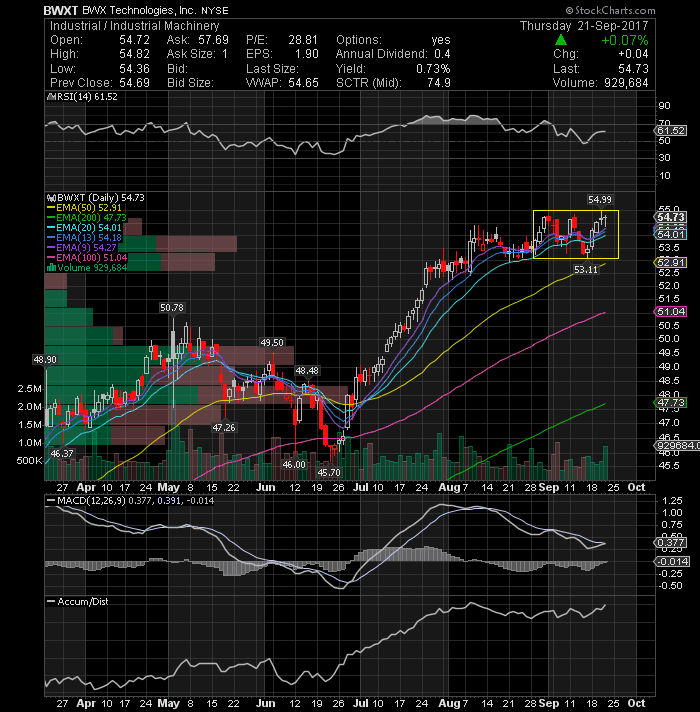Click the EMA(9) 54.27 legend entry

click(82, 247)
